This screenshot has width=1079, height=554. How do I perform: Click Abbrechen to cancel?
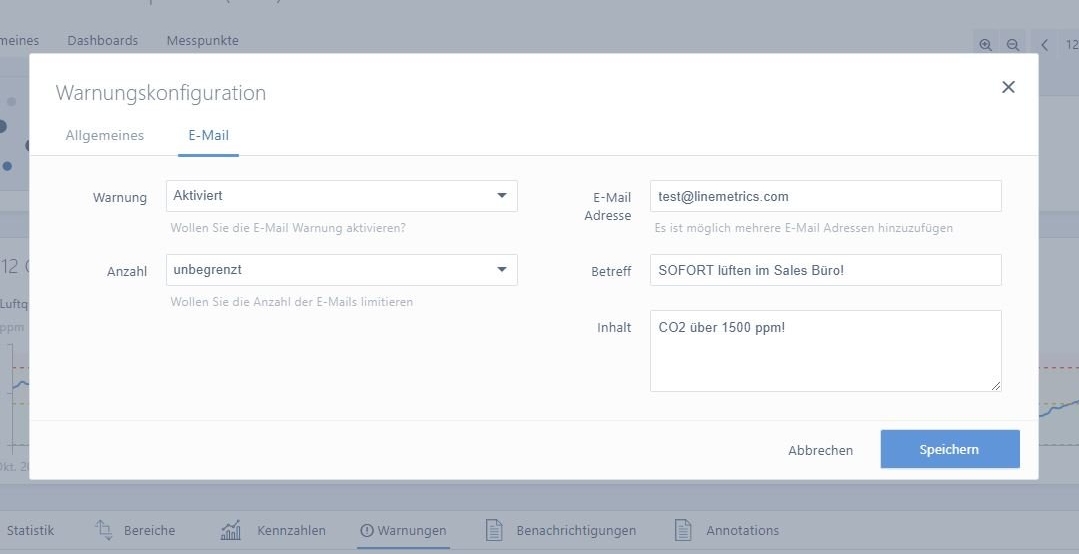(x=820, y=450)
